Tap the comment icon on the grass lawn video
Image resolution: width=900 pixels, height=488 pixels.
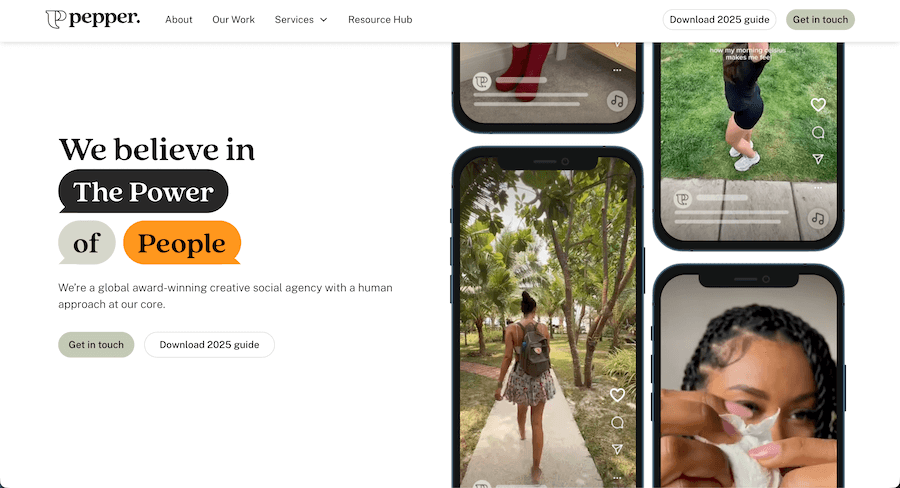tap(818, 133)
